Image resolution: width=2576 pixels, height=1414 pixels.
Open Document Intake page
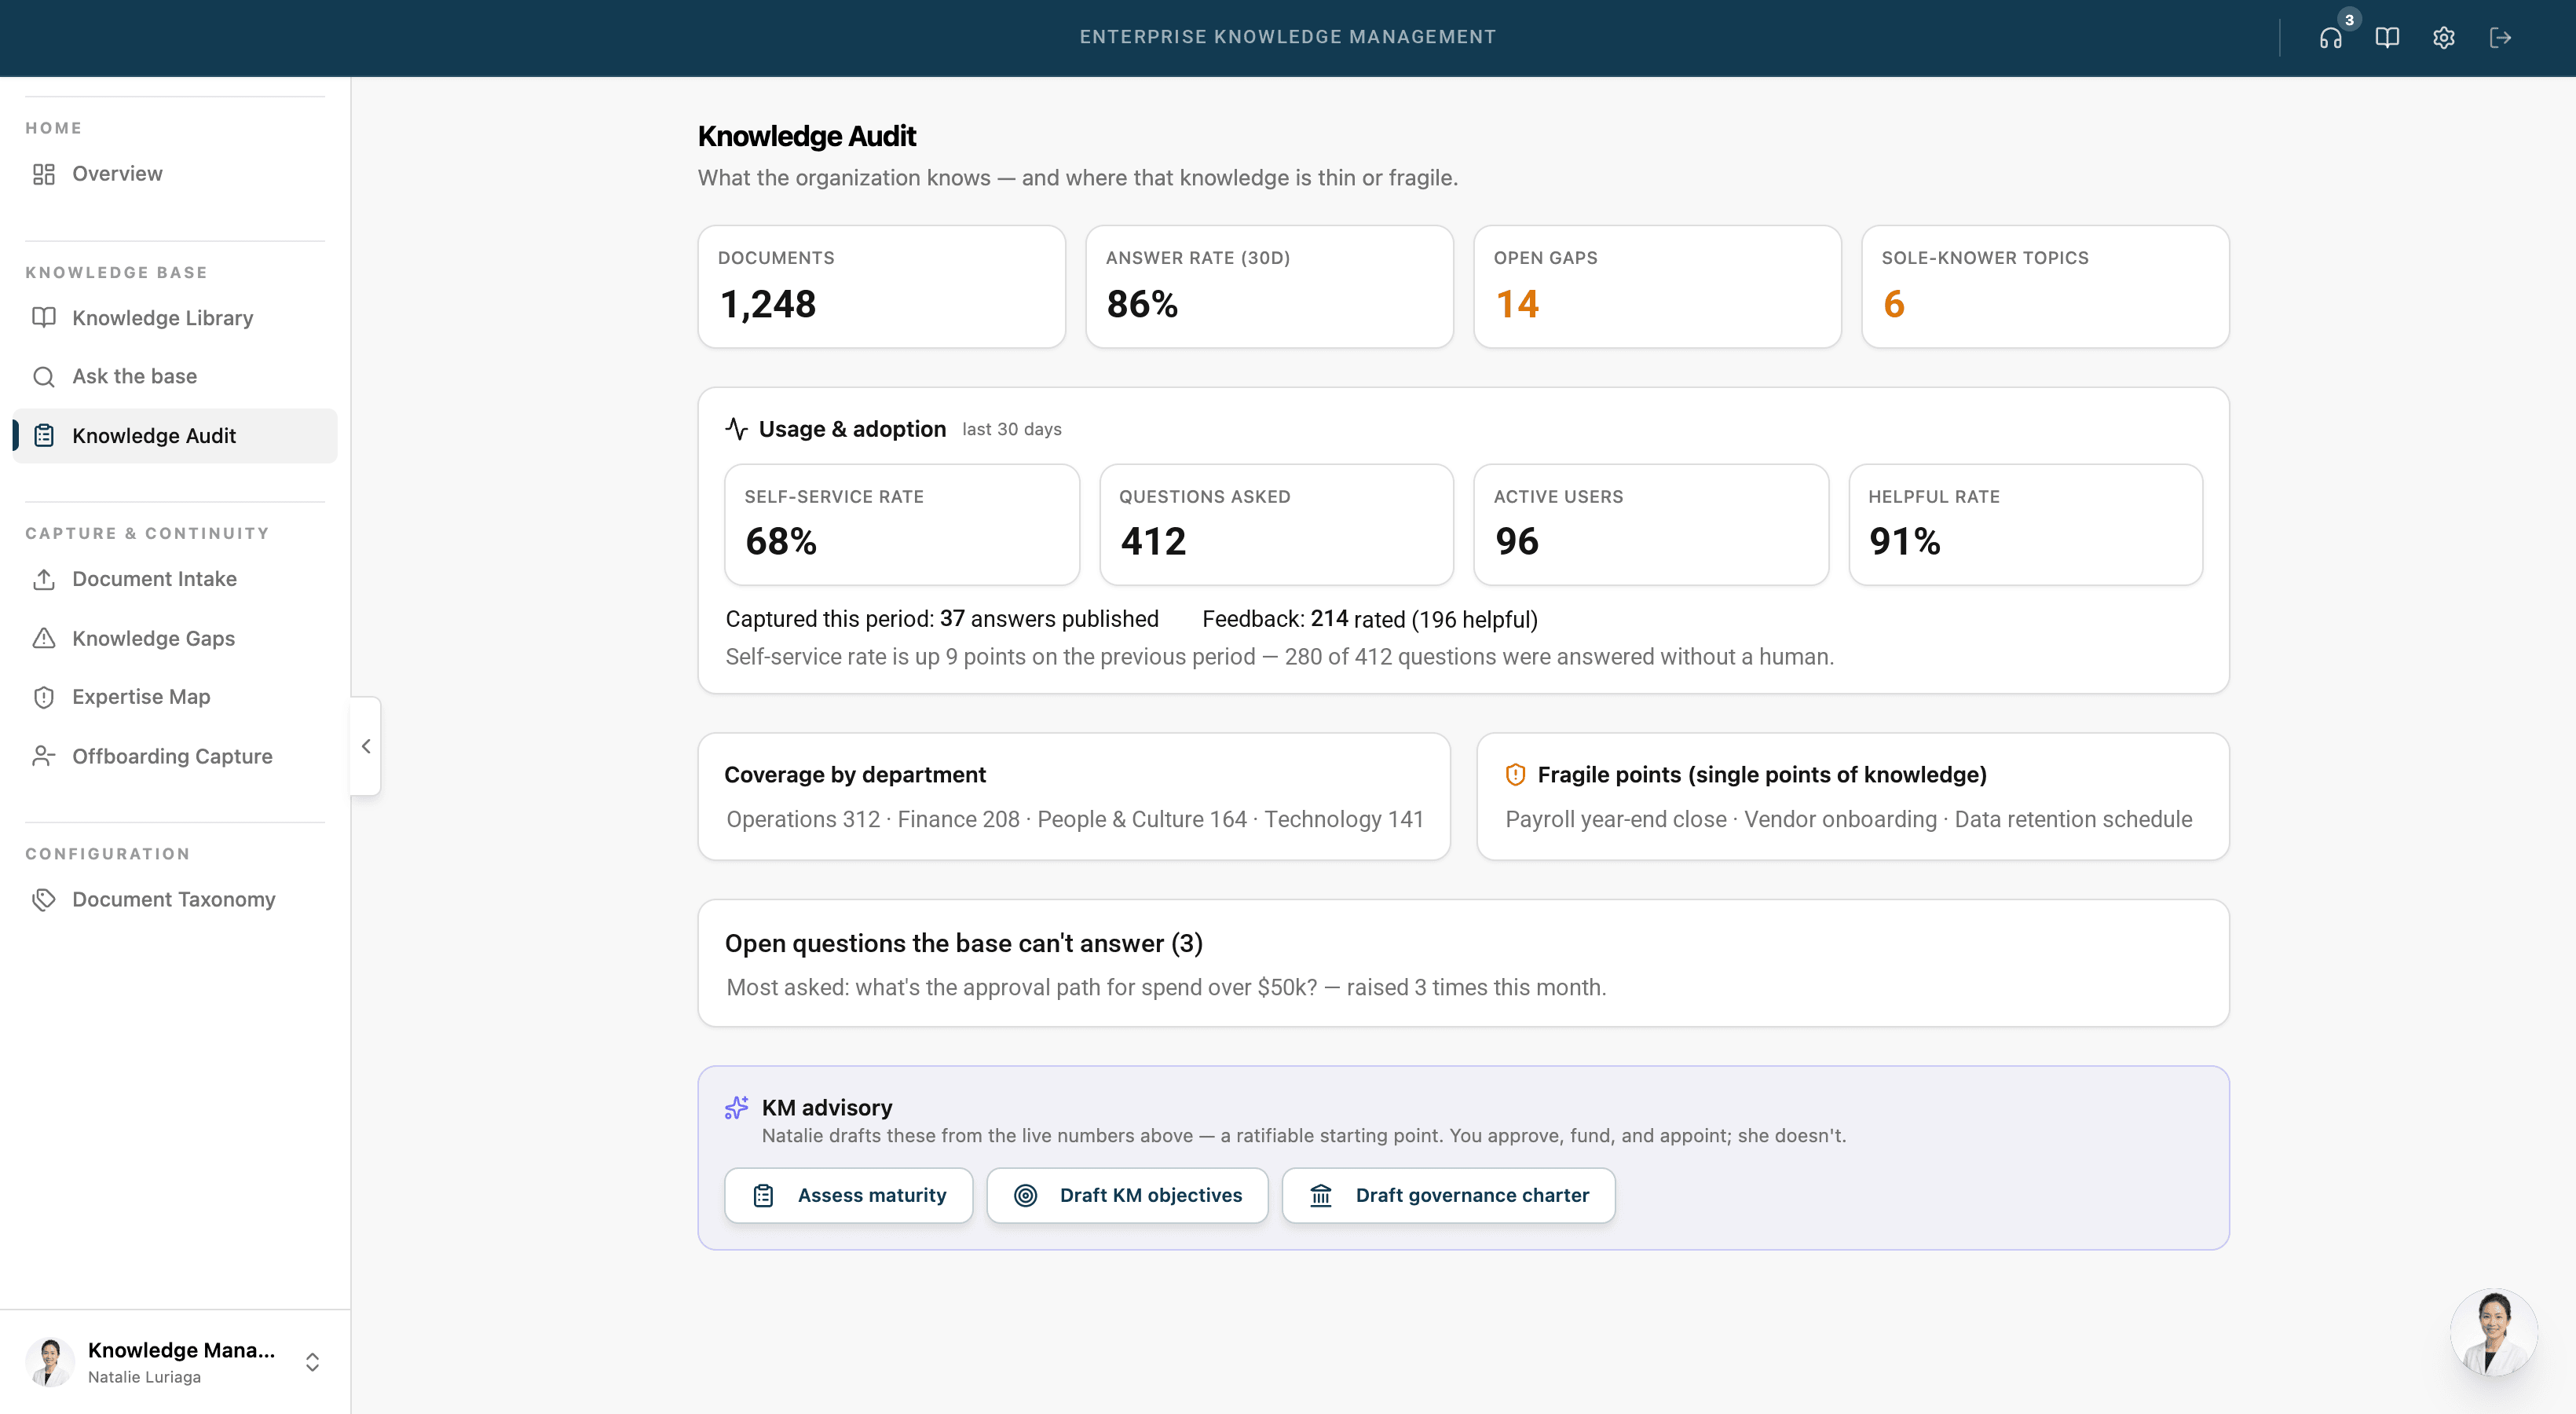(175, 579)
